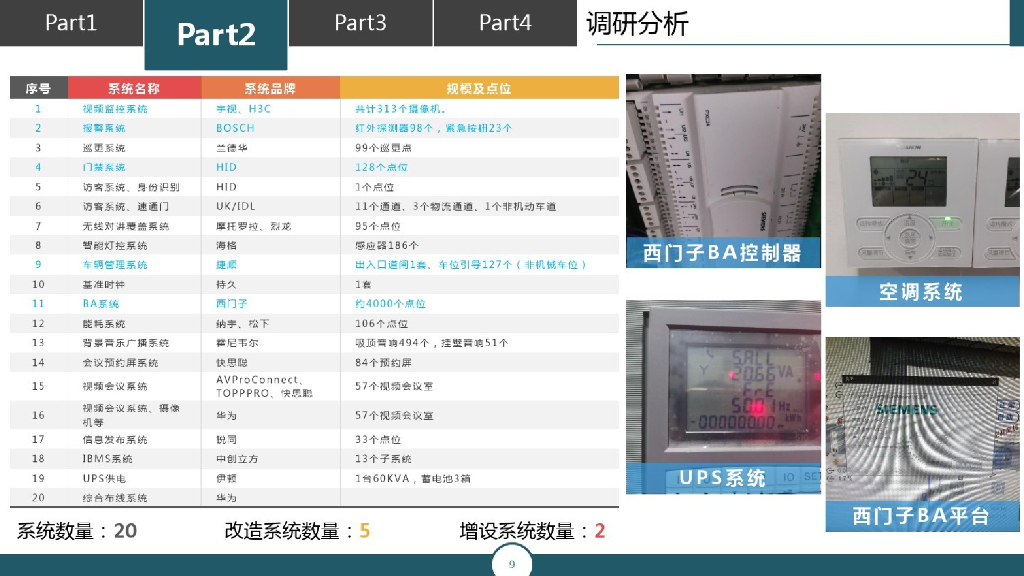Select the 西门子BA控制器 photo

pyautogui.click(x=722, y=170)
